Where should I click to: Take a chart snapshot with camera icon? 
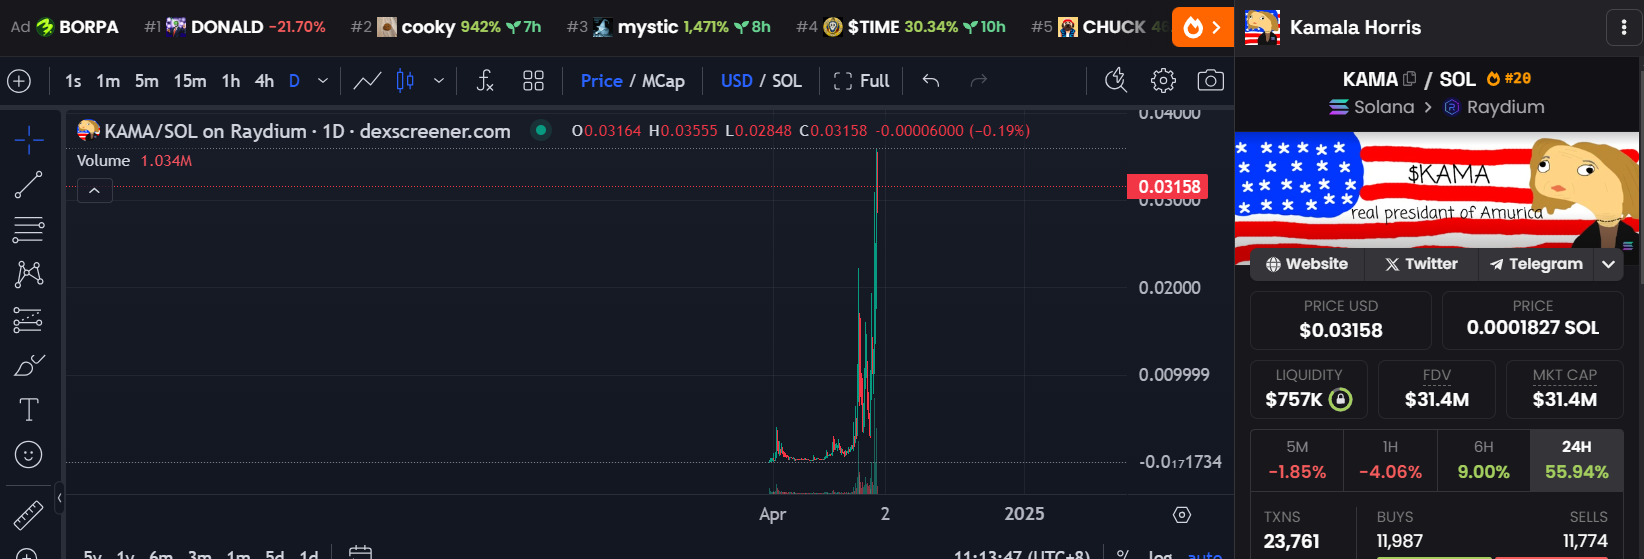(1210, 81)
